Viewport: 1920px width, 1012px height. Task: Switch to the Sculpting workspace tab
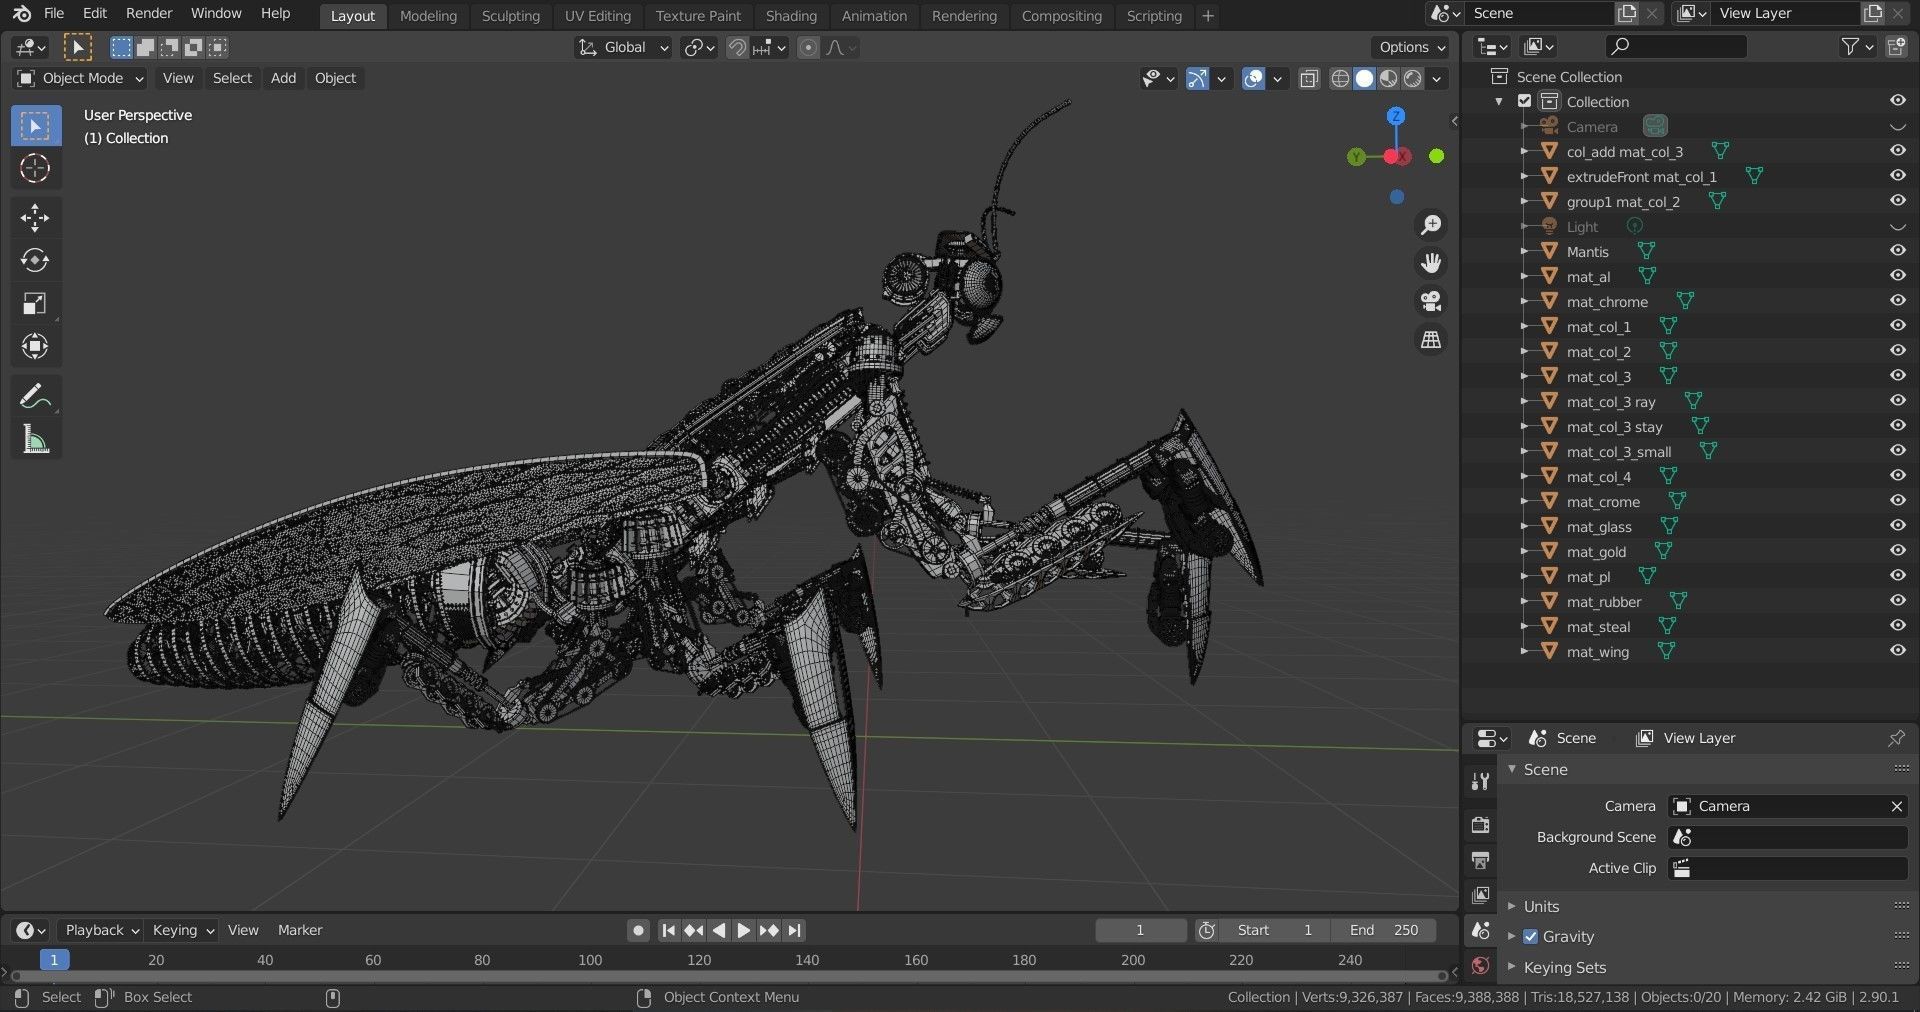510,16
